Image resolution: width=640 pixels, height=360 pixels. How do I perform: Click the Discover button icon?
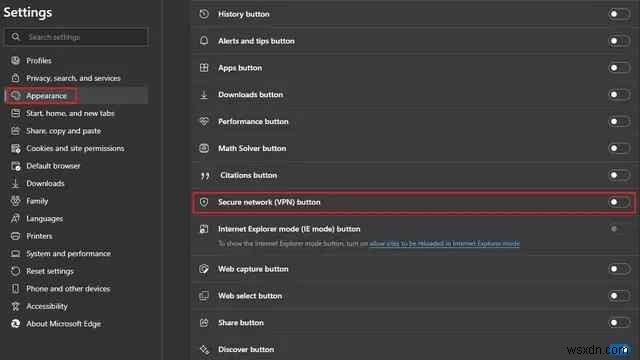204,349
